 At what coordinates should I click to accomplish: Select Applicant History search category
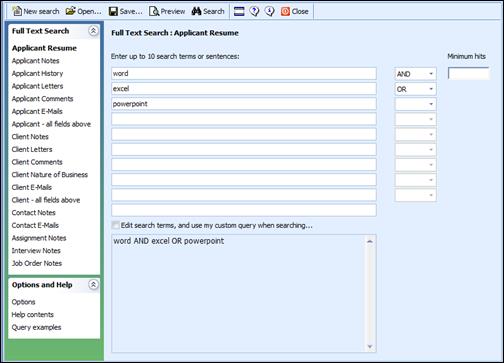[37, 73]
